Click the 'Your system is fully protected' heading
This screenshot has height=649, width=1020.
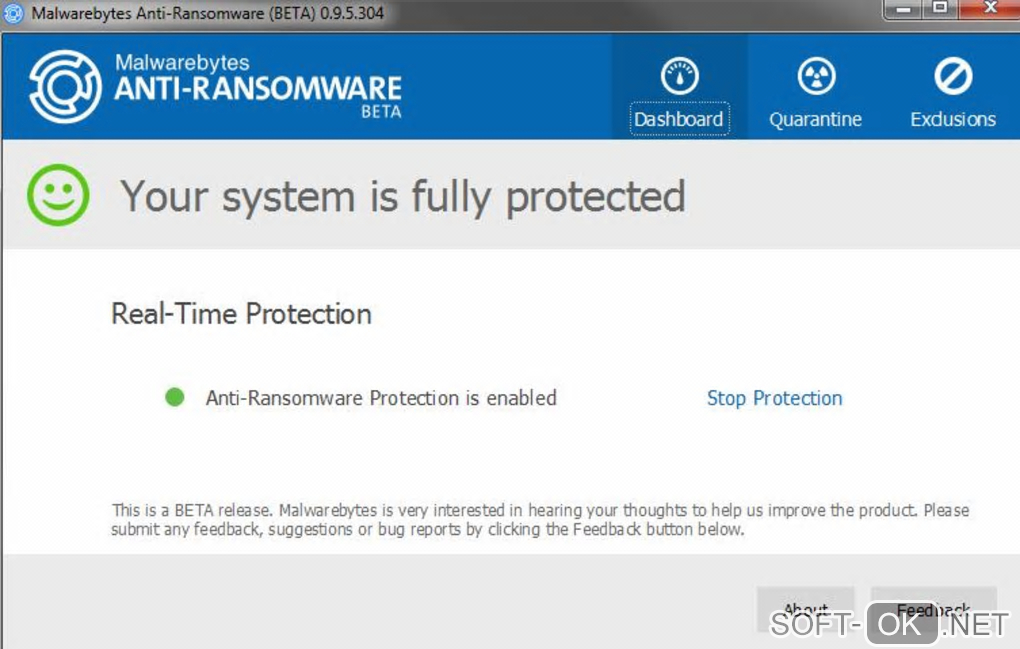click(403, 196)
